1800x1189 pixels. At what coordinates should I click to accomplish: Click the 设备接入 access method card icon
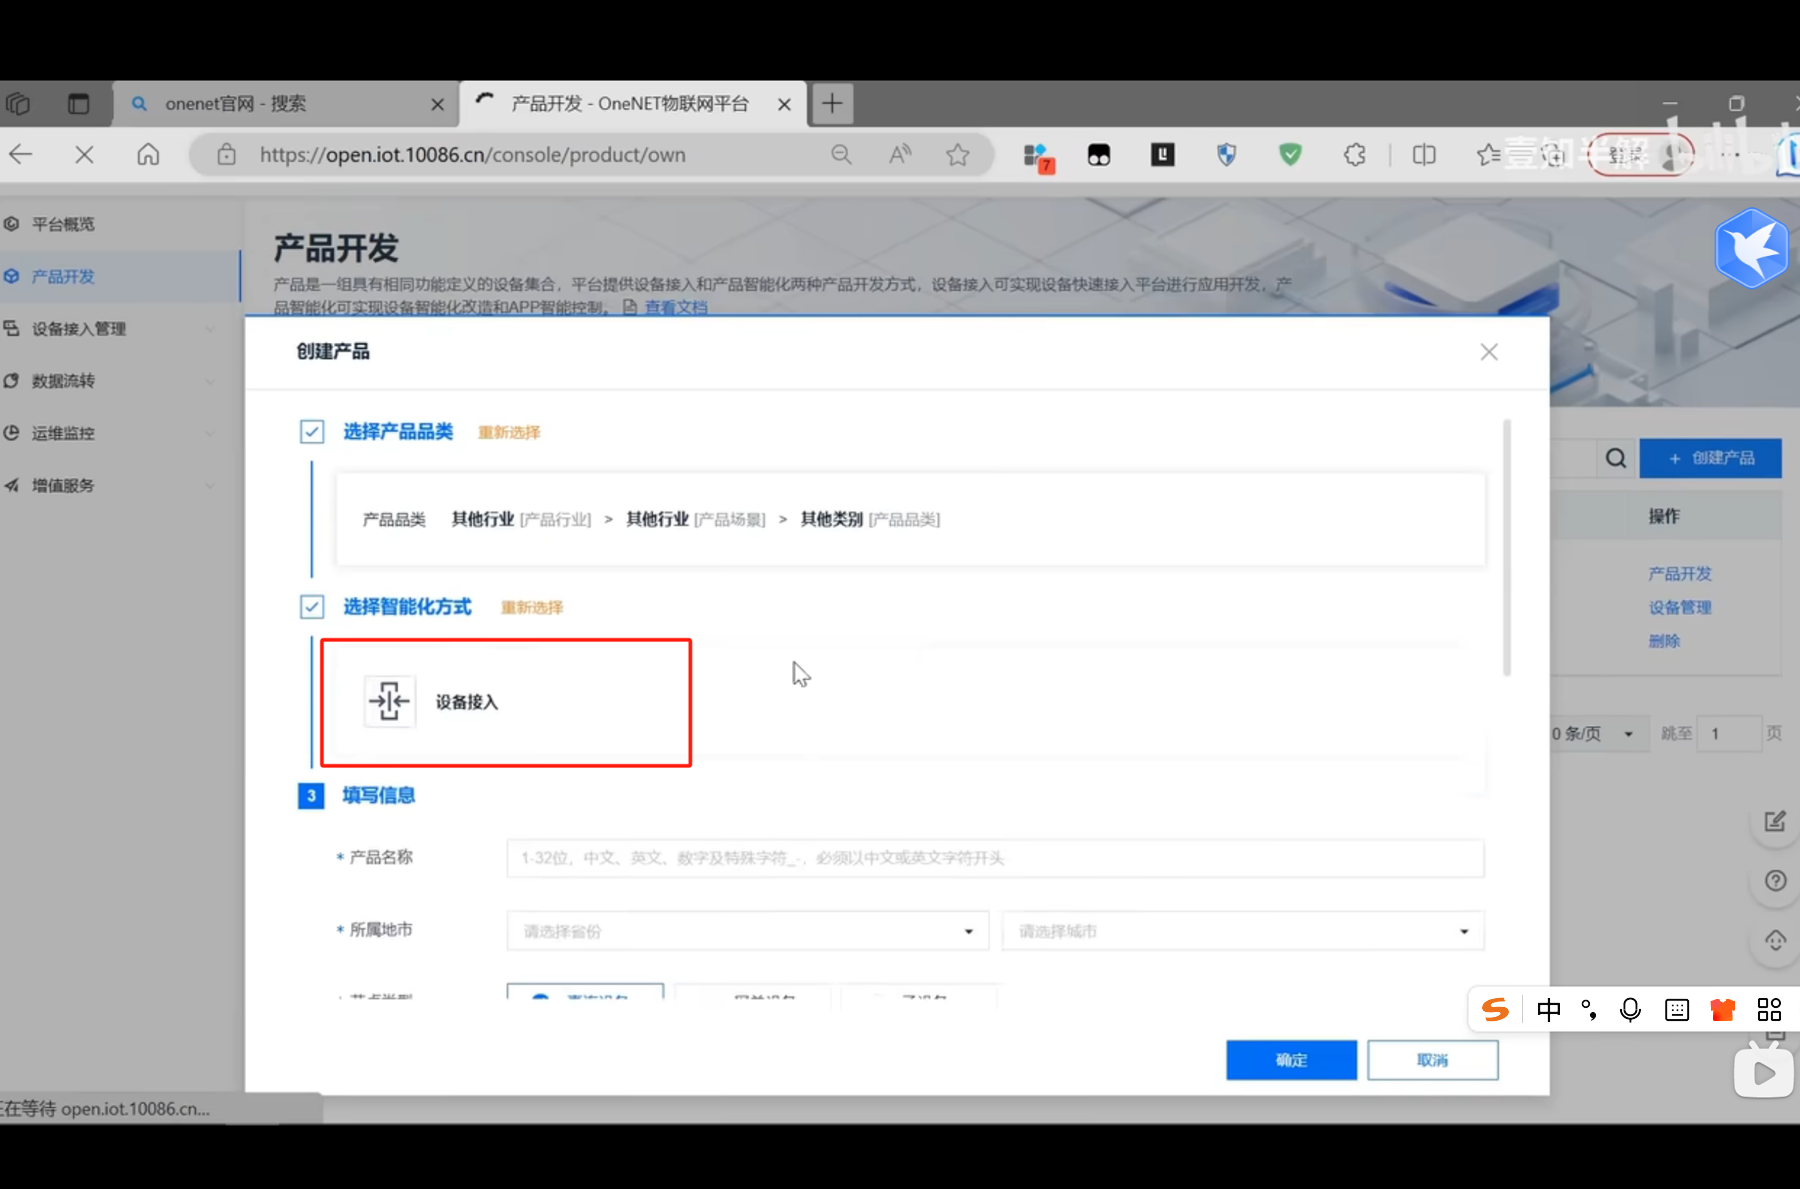[x=389, y=701]
